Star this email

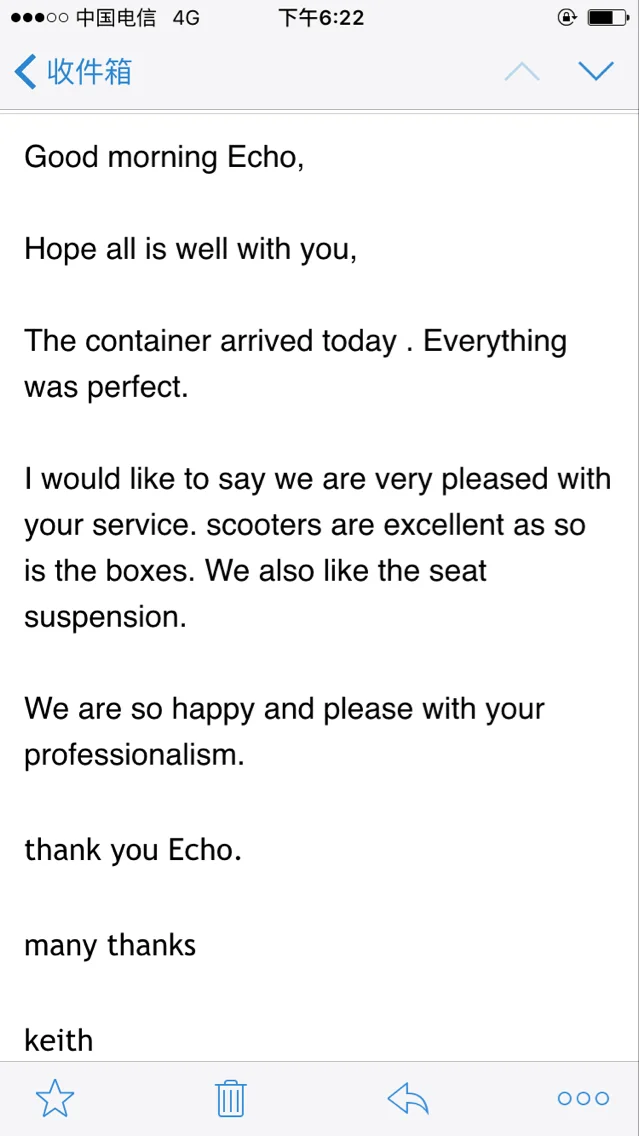click(55, 1098)
